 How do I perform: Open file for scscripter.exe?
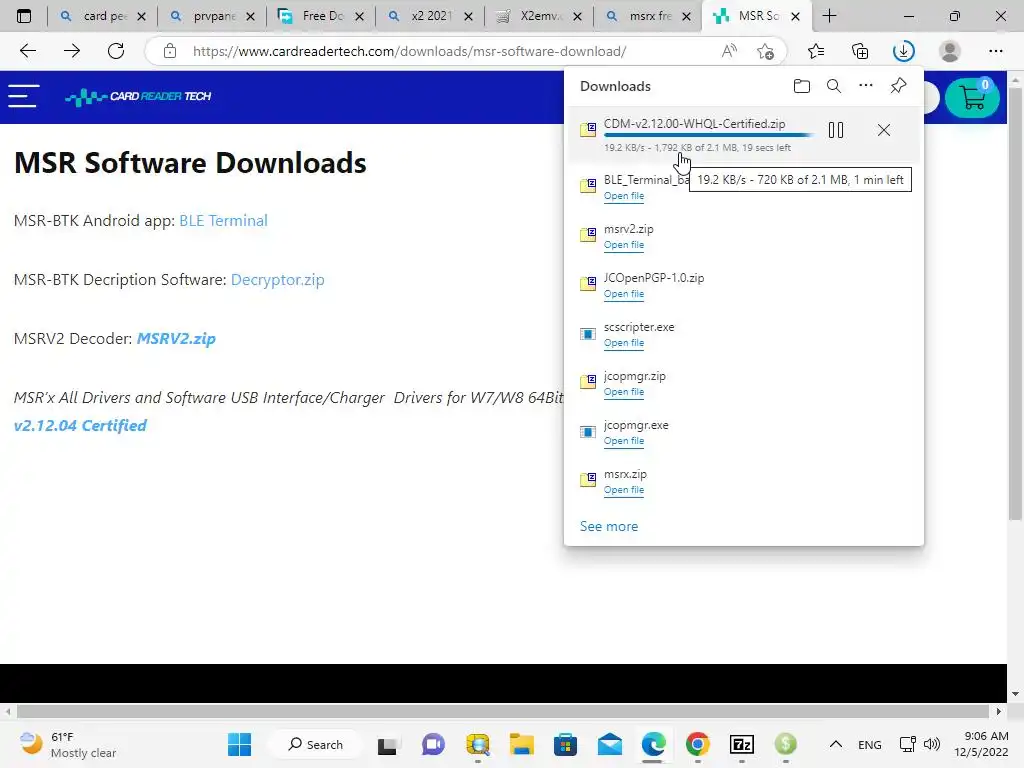624,343
